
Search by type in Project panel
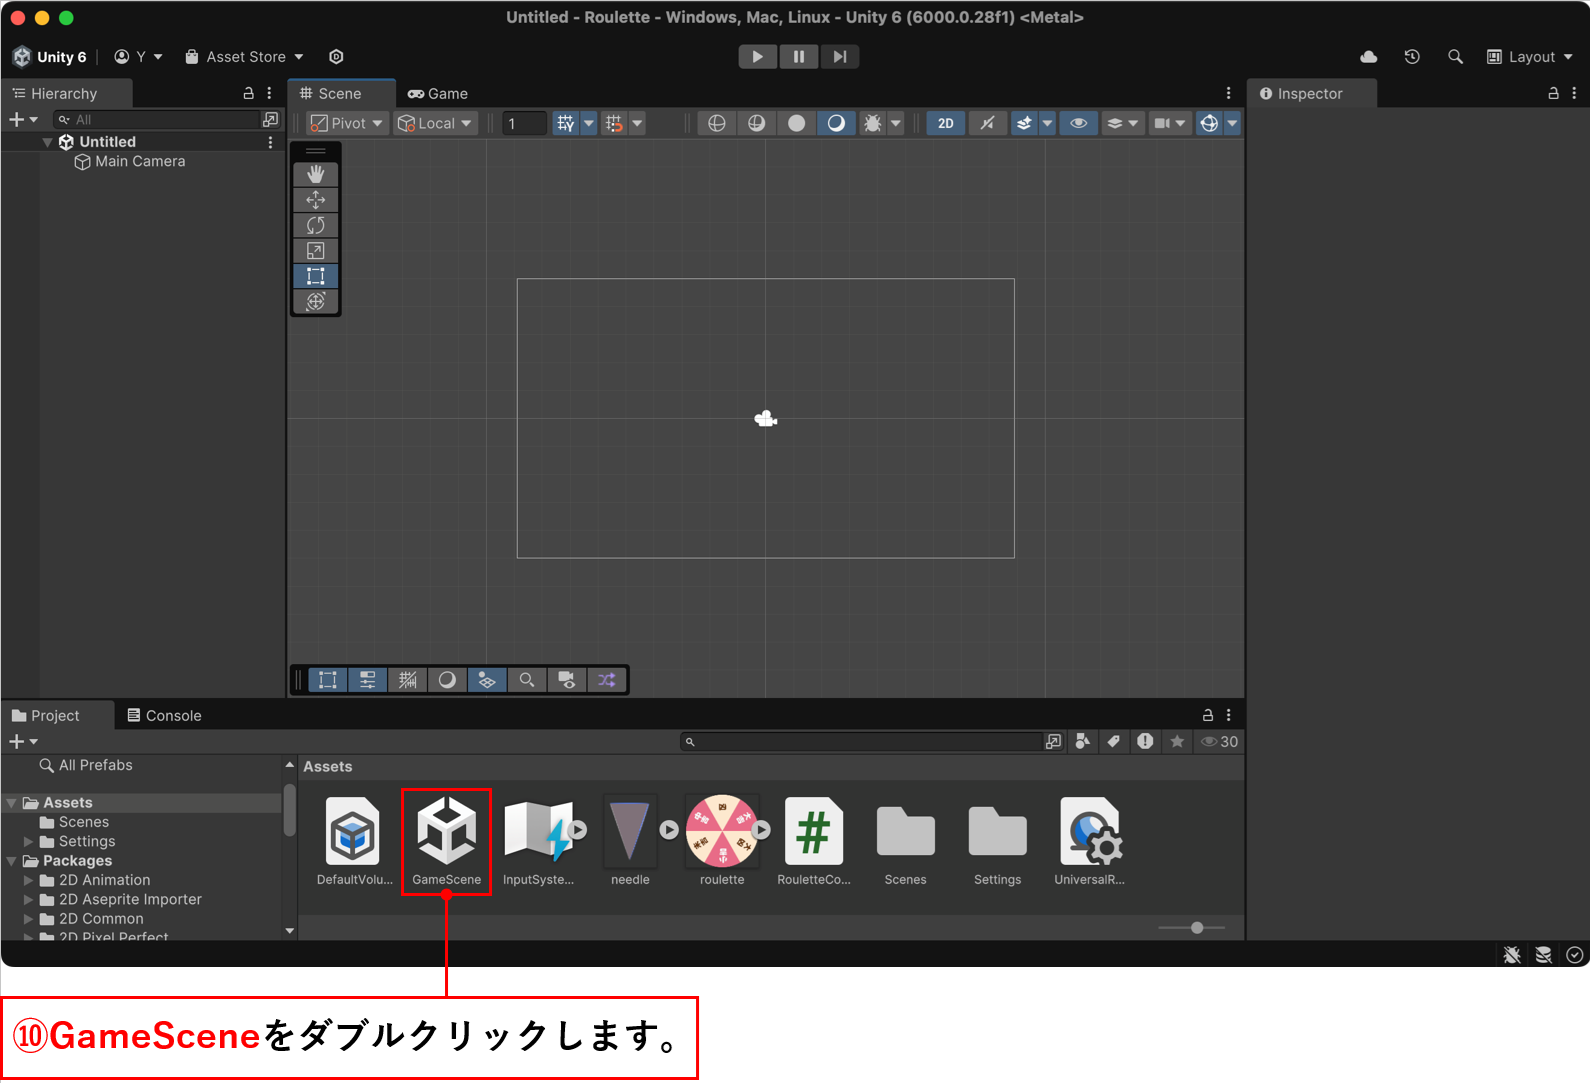click(x=1082, y=741)
